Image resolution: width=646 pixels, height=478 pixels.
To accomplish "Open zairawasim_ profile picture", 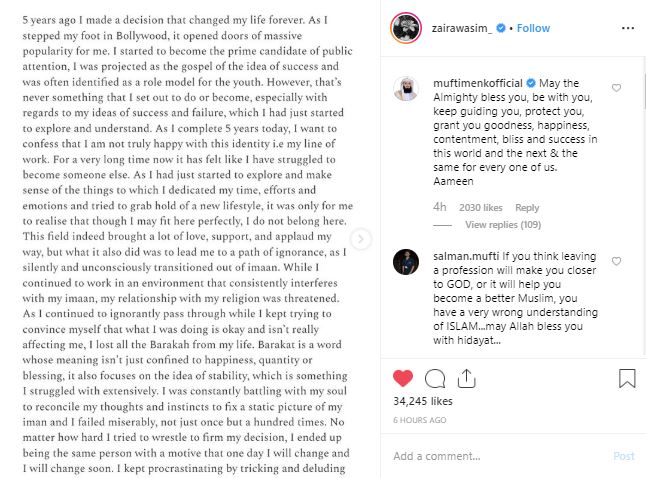I will [x=404, y=28].
